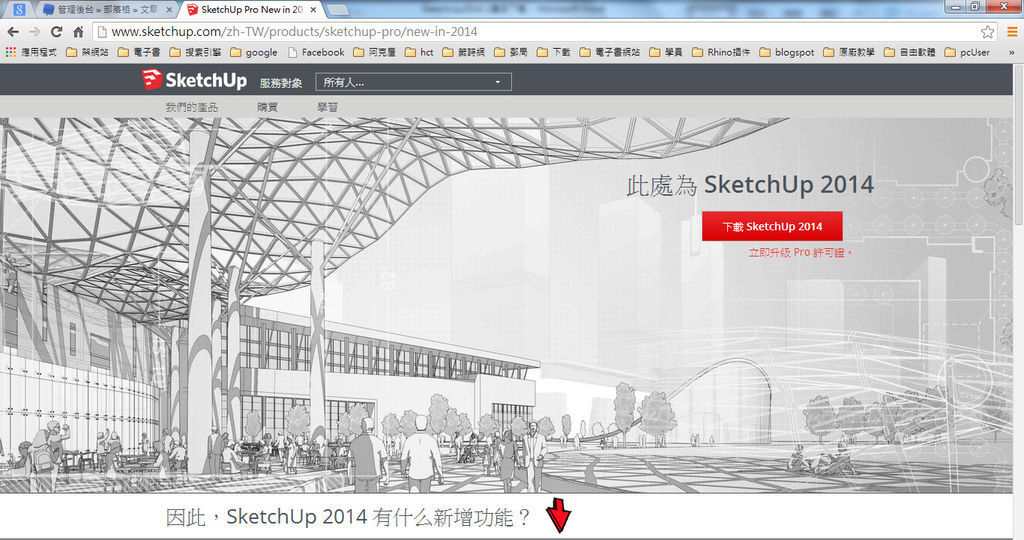Click the text SketchUp 2014 有什么新增功能？

379,517
